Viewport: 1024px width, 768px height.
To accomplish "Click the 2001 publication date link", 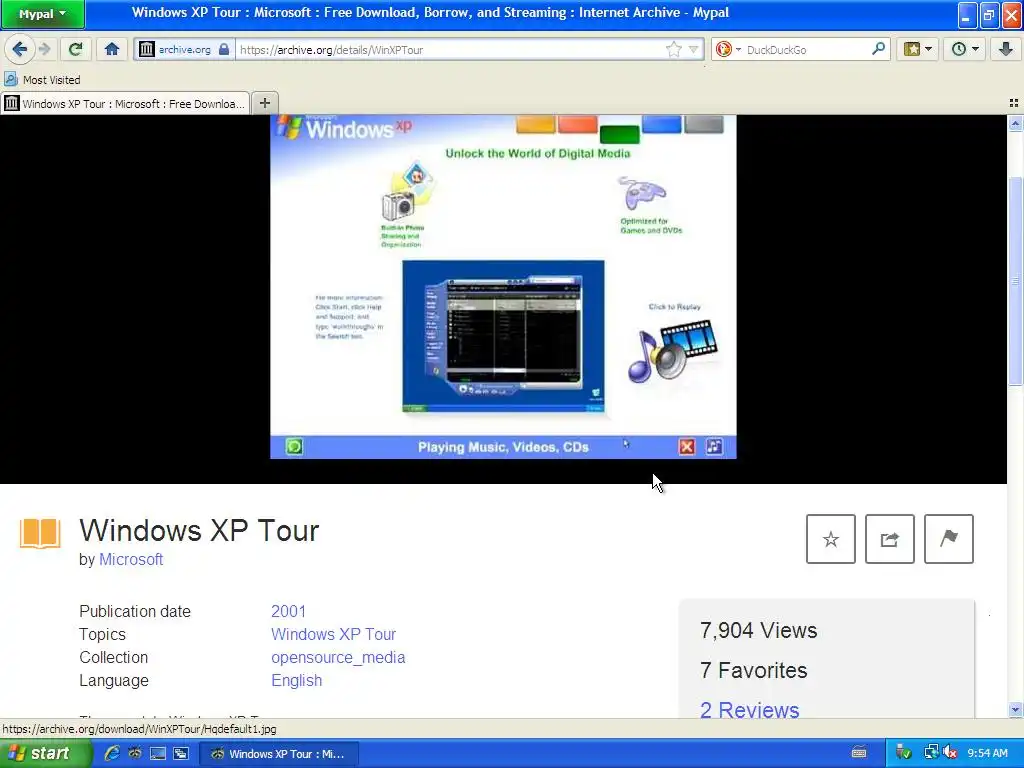I will click(x=288, y=611).
